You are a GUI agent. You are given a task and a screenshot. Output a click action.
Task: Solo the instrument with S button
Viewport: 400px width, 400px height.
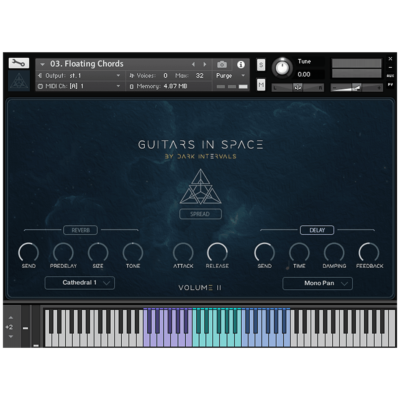coord(261,65)
